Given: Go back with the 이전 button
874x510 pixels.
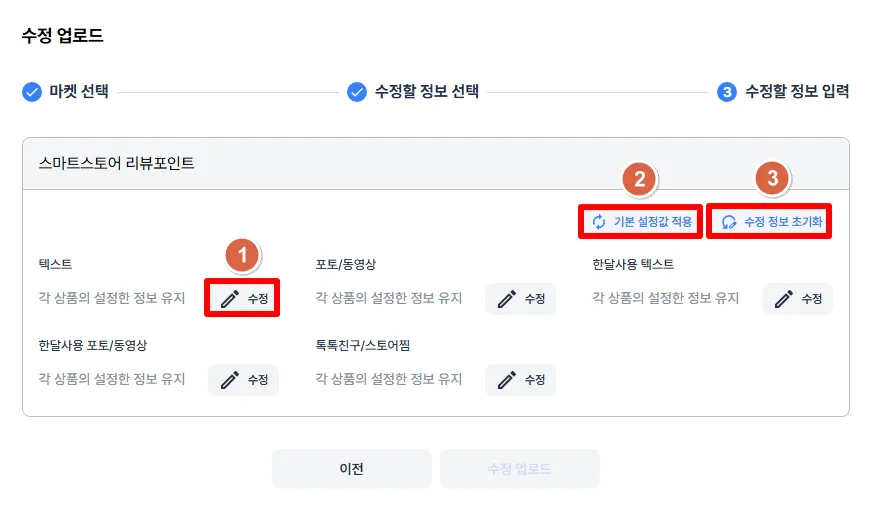Looking at the screenshot, I should pyautogui.click(x=351, y=469).
